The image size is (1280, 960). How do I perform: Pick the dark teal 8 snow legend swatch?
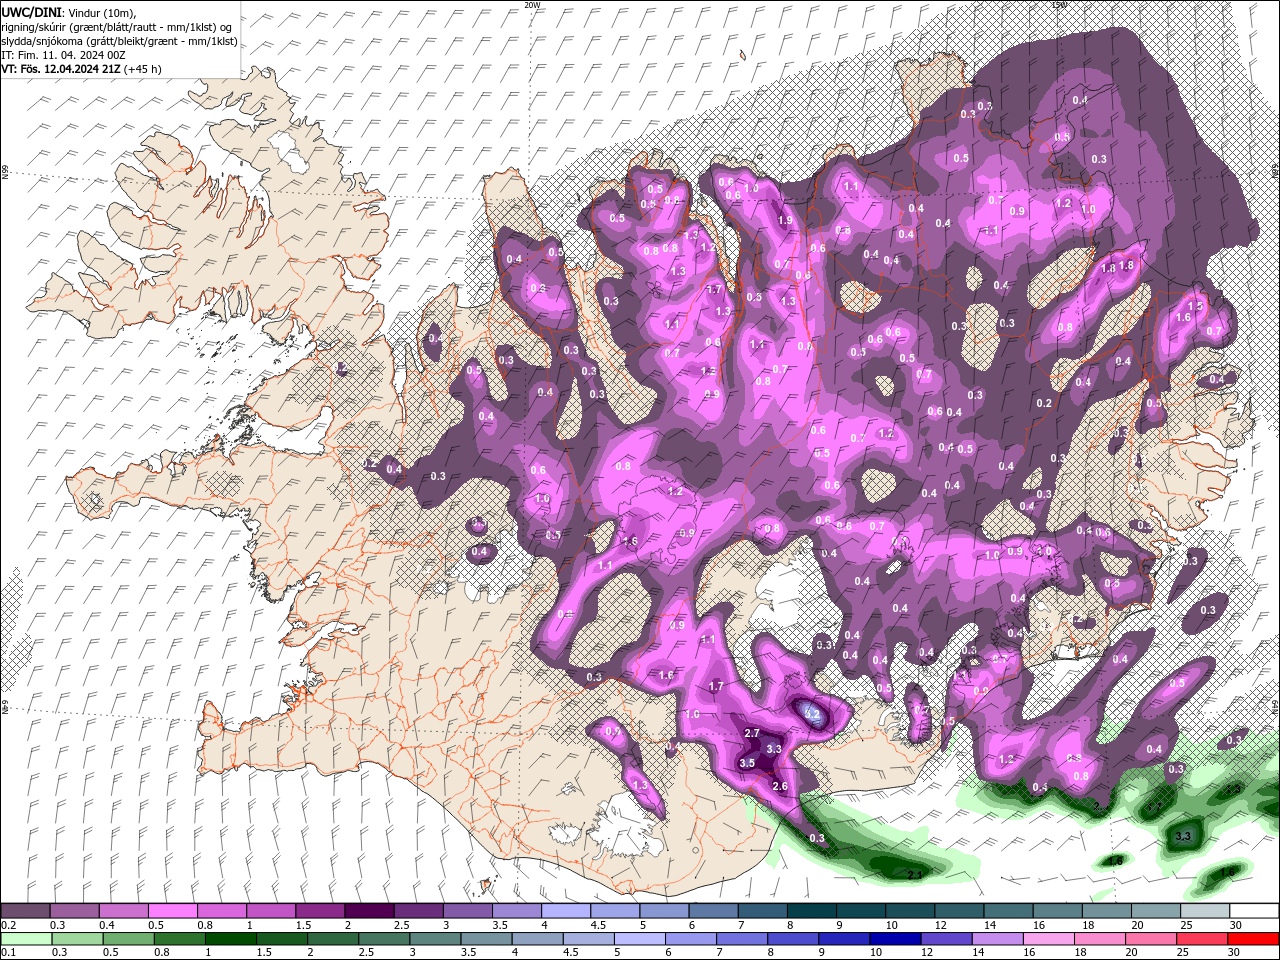pyautogui.click(x=811, y=911)
